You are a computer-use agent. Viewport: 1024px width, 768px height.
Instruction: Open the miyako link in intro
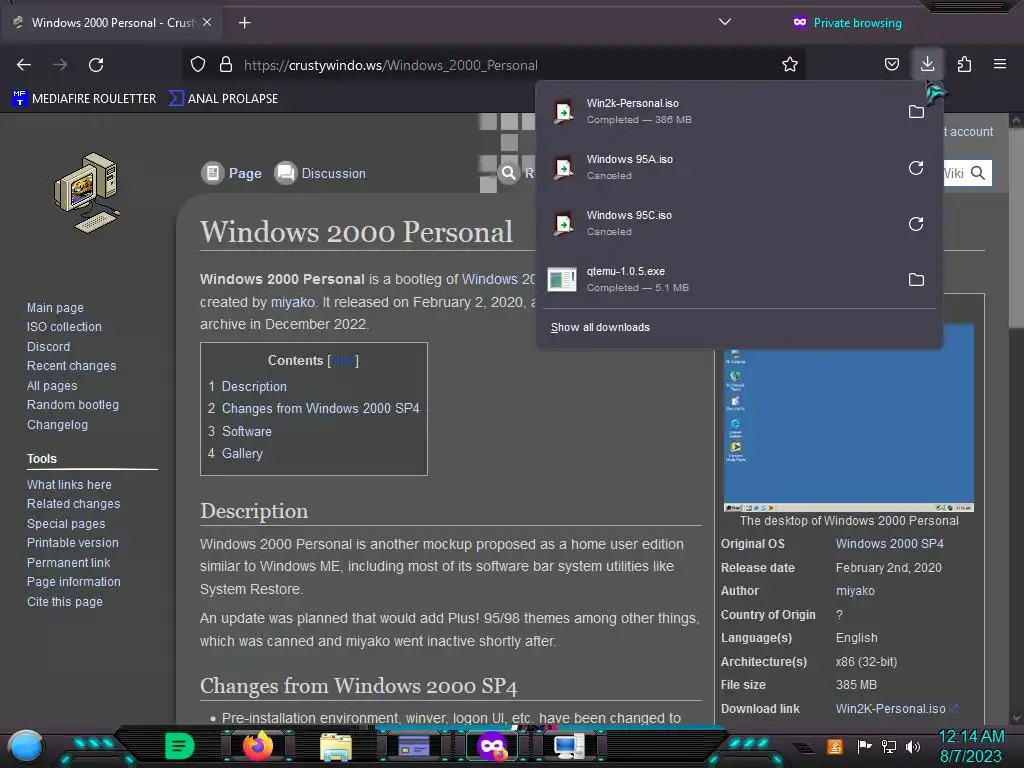pyautogui.click(x=293, y=302)
